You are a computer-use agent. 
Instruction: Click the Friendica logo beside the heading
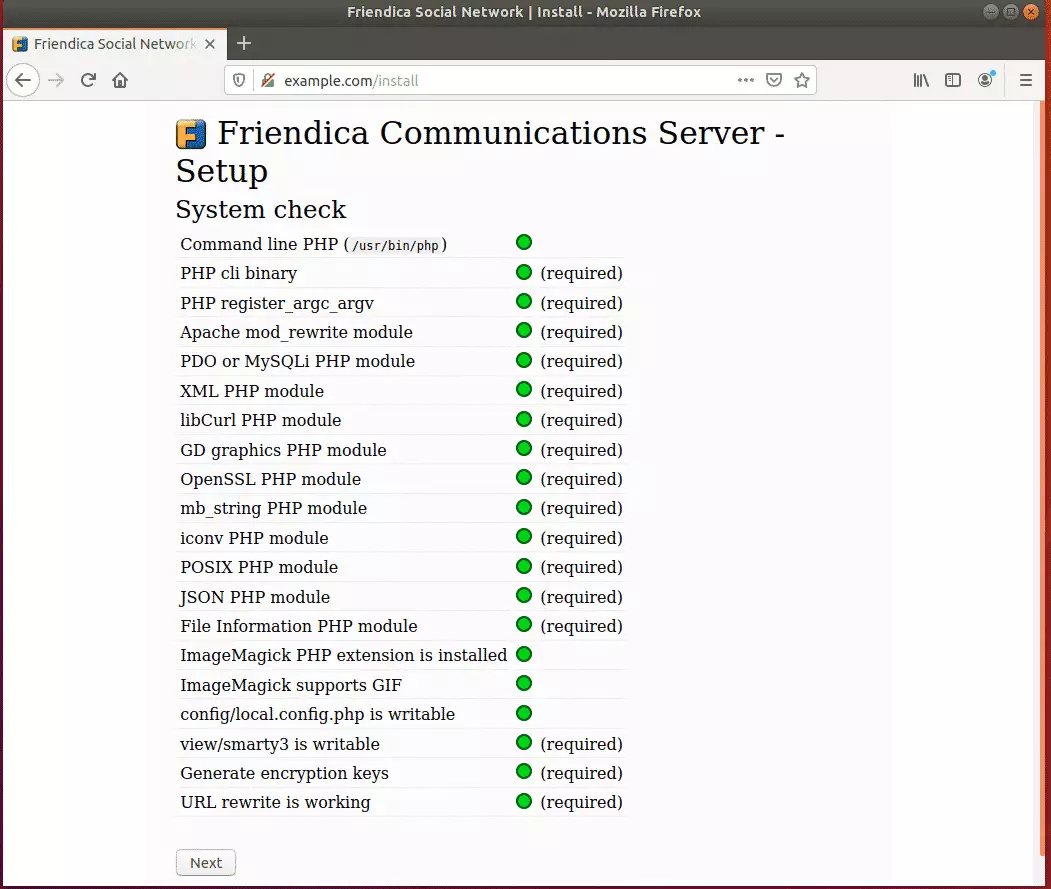click(191, 133)
